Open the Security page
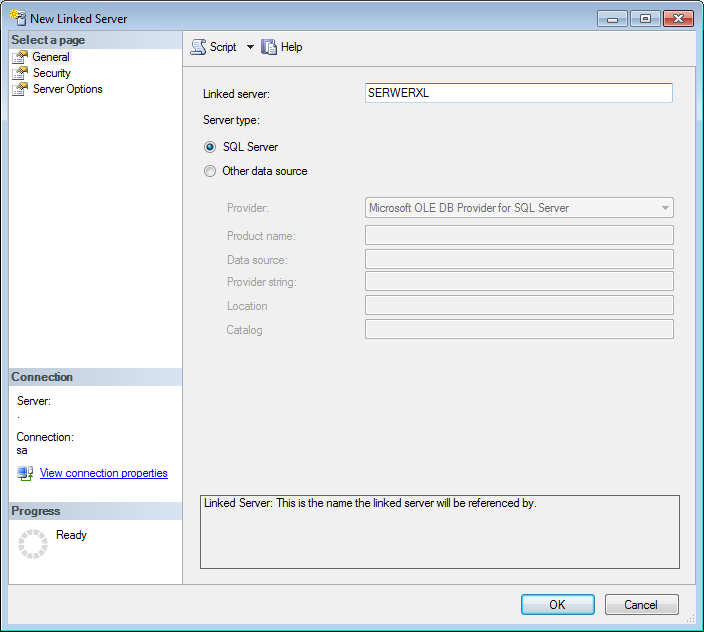 (x=52, y=73)
